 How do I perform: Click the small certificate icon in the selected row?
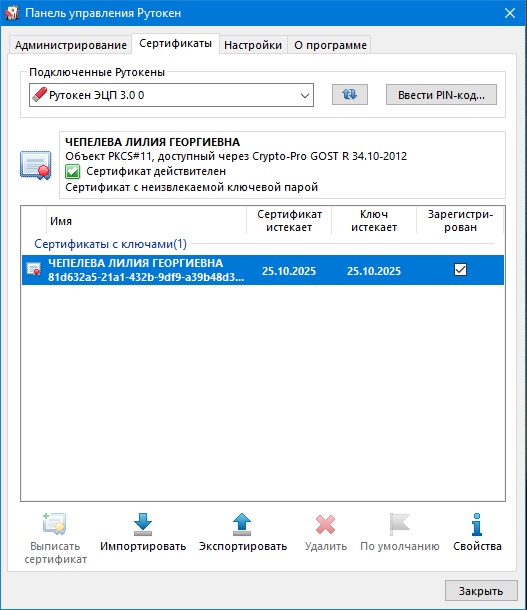[x=33, y=269]
